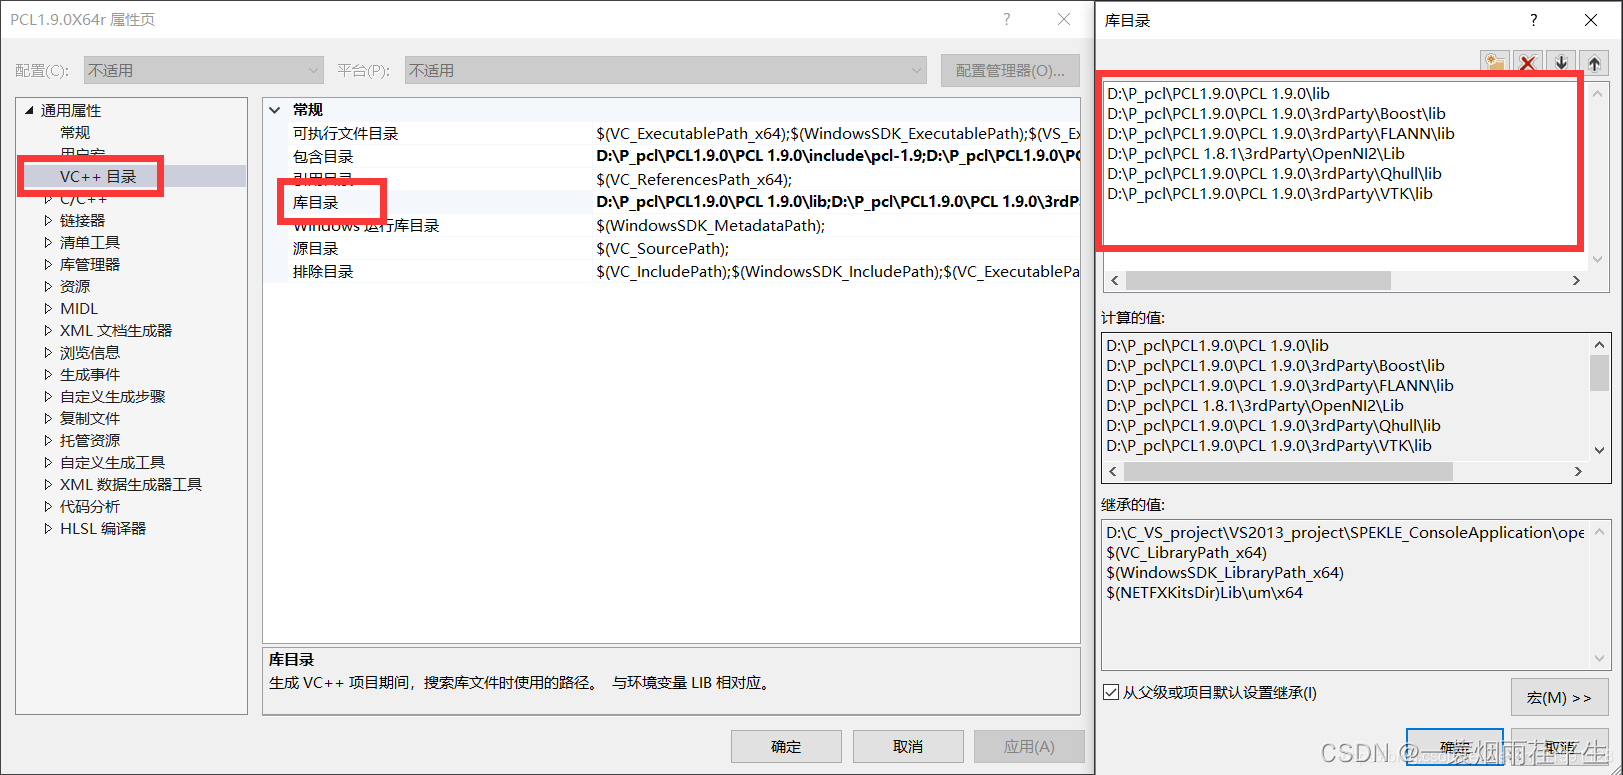Click 确定 in the 库目录 dialog
The width and height of the screenshot is (1623, 775).
pos(1455,746)
